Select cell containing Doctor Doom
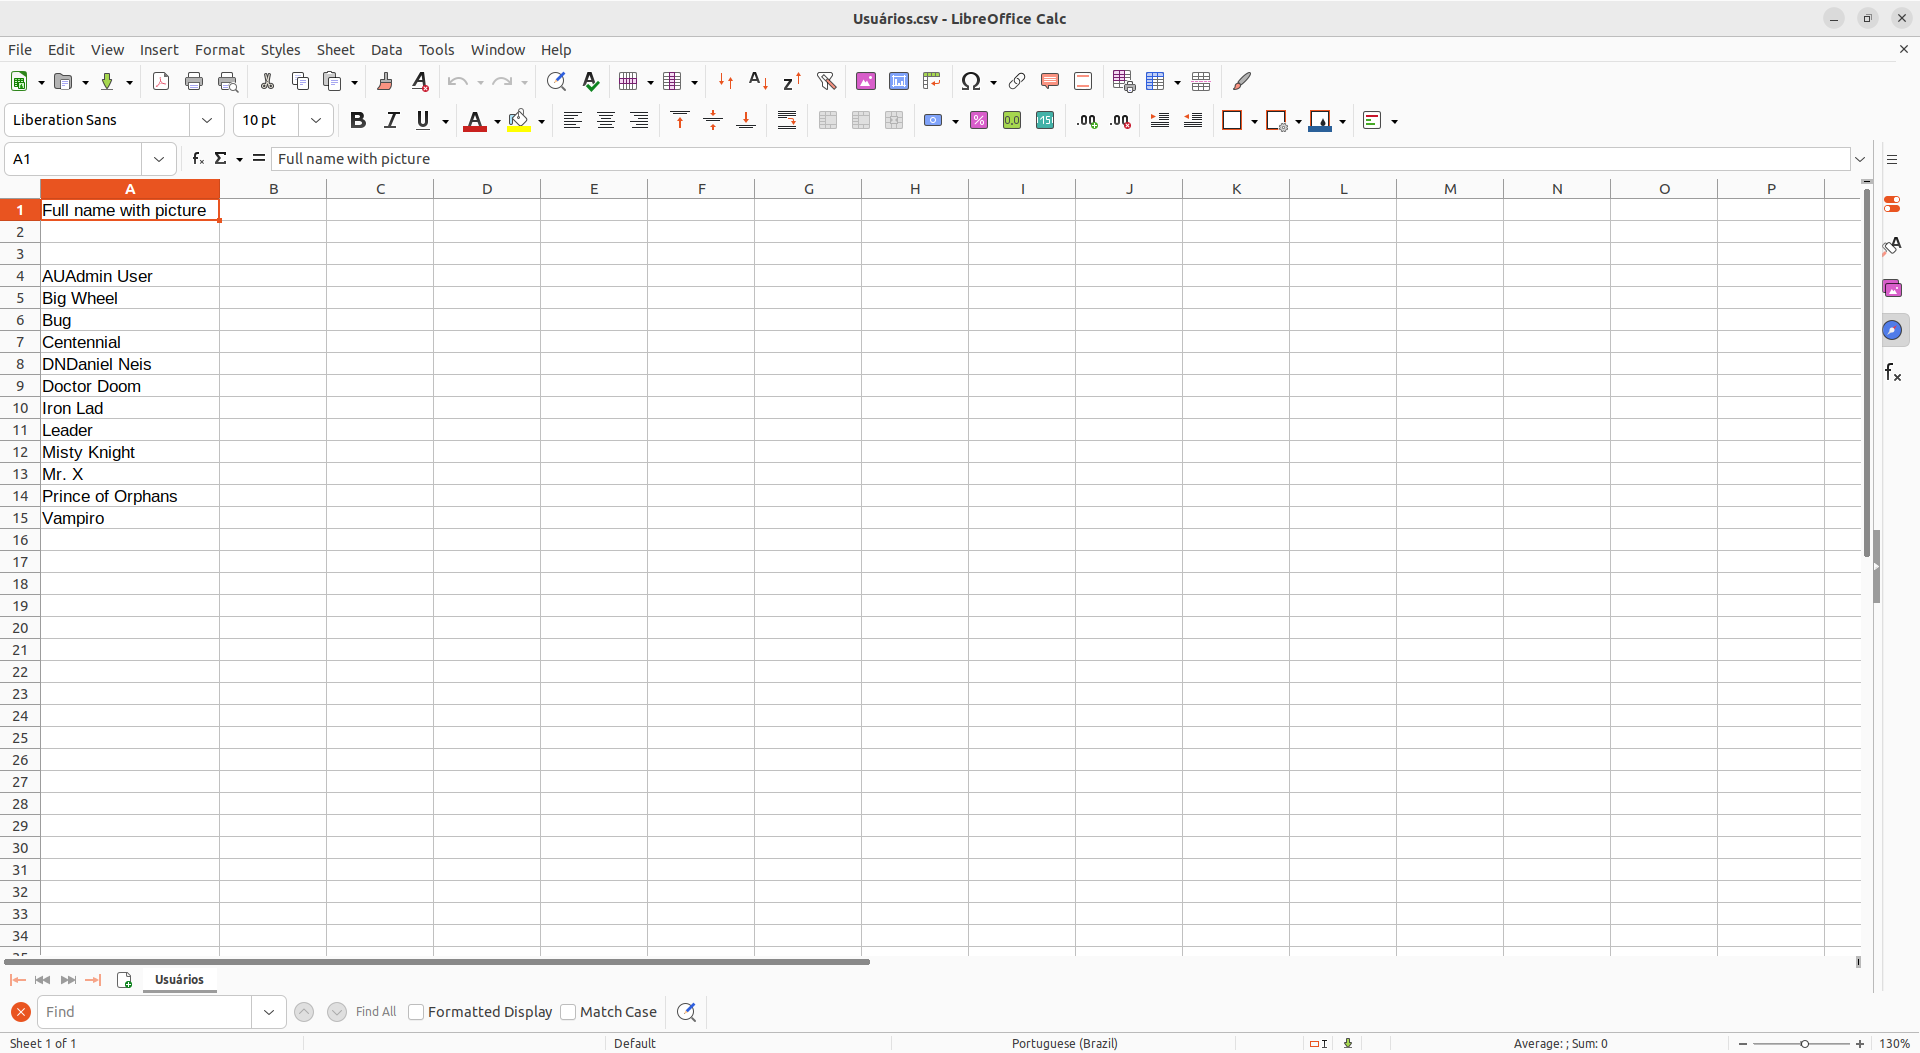 (x=130, y=386)
